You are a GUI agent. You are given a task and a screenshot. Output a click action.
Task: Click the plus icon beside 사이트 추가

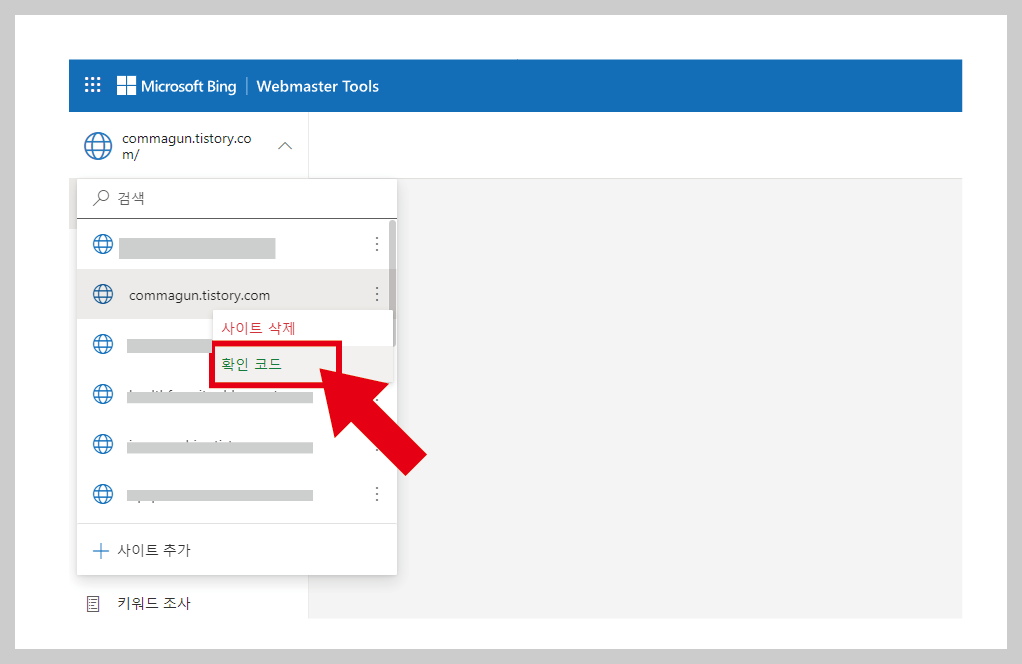coord(100,551)
